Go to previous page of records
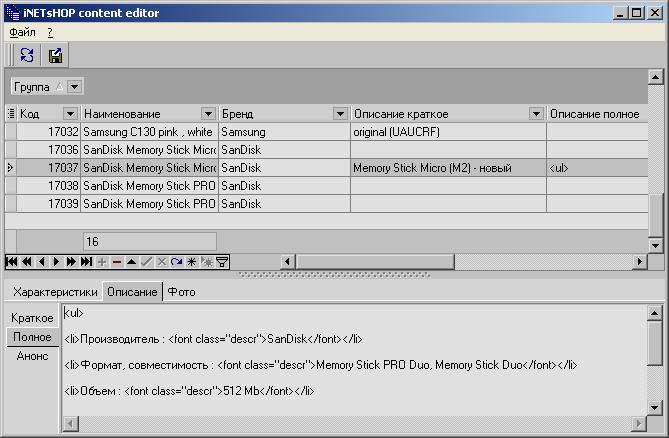Viewport: 669px width, 438px height. click(x=27, y=261)
